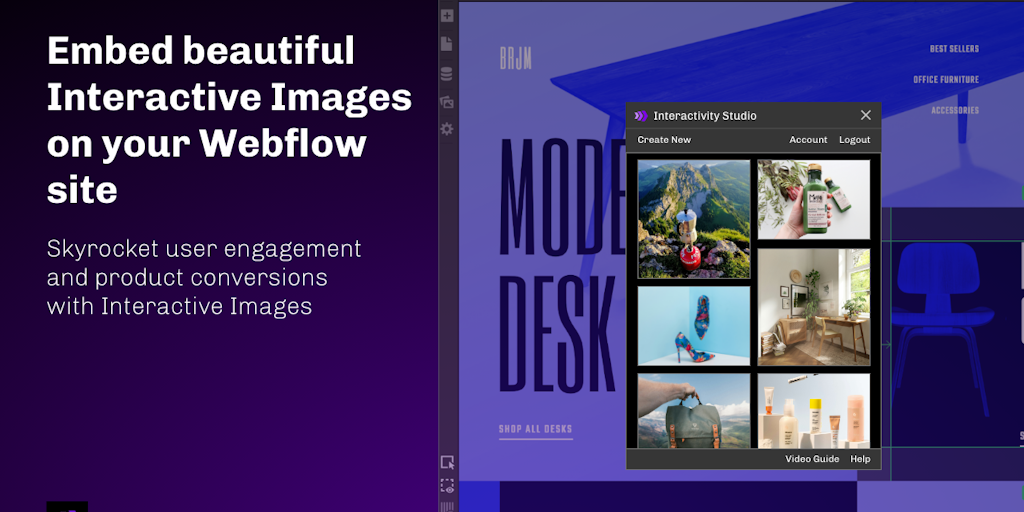1024x512 pixels.
Task: Select the green bottle thumbnail
Action: [x=813, y=199]
